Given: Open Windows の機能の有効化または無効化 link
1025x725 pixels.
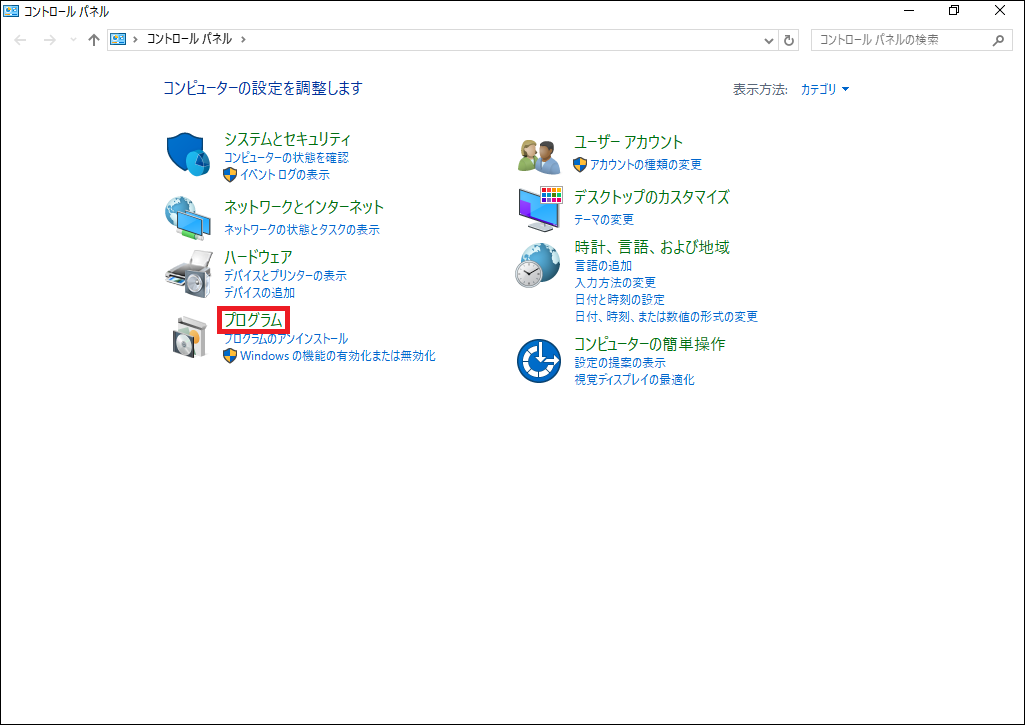Looking at the screenshot, I should pyautogui.click(x=338, y=356).
